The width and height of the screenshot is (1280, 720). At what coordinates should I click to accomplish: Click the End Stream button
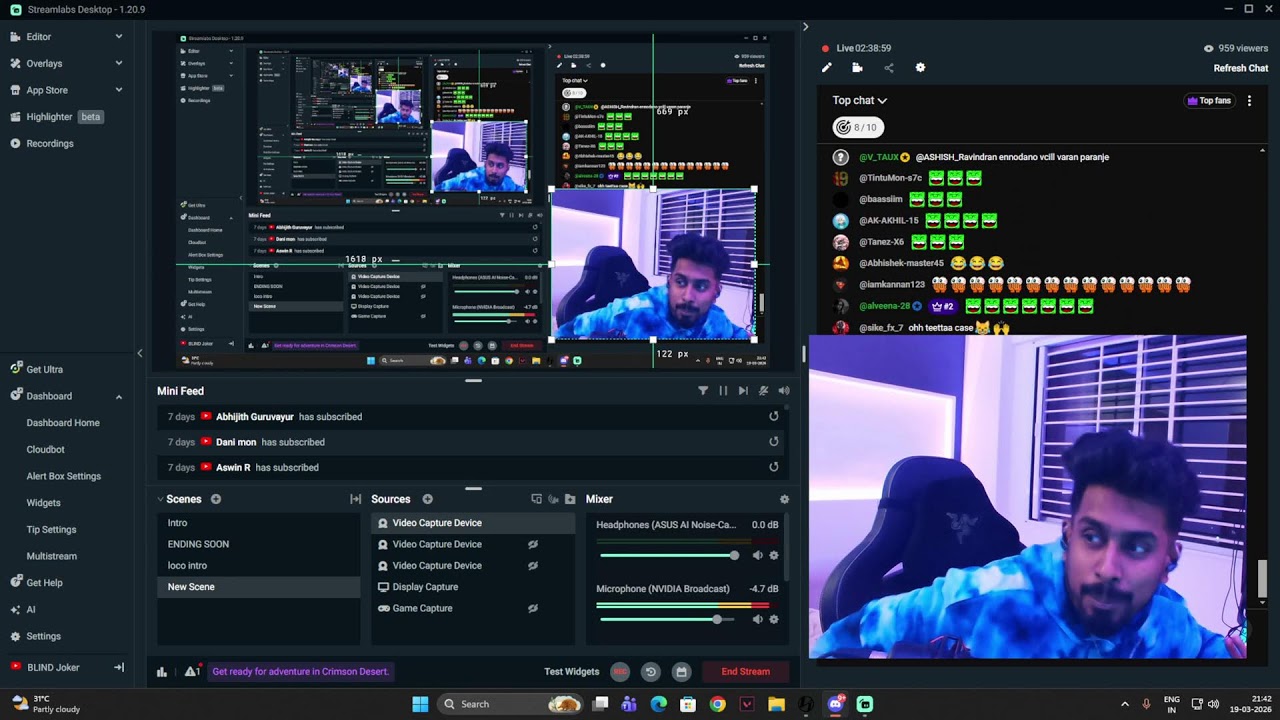pyautogui.click(x=746, y=672)
